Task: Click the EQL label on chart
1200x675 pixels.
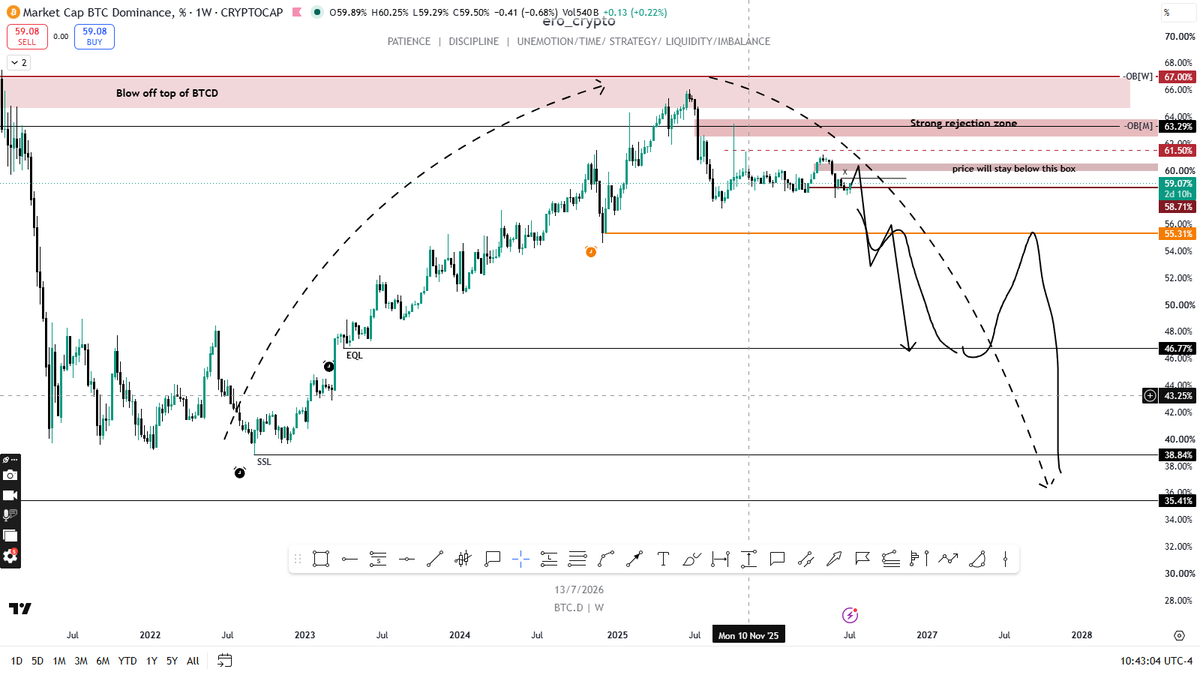Action: [354, 355]
